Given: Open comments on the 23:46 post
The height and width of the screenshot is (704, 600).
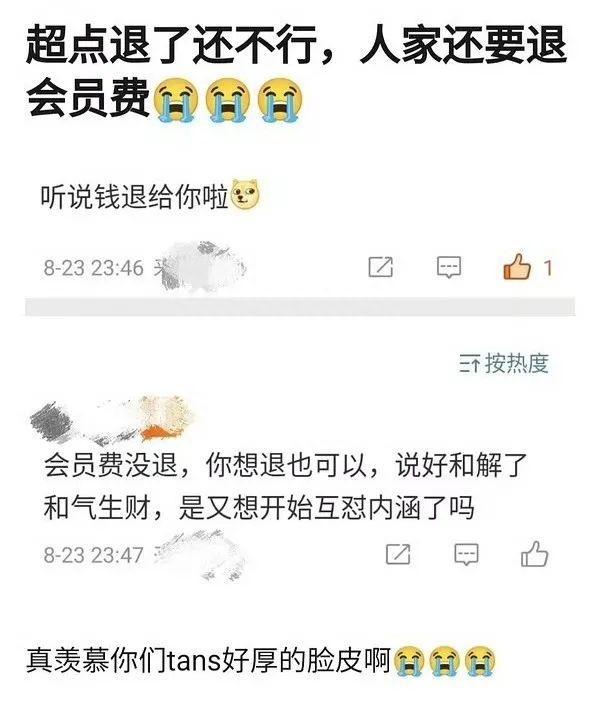Looking at the screenshot, I should pos(449,267).
